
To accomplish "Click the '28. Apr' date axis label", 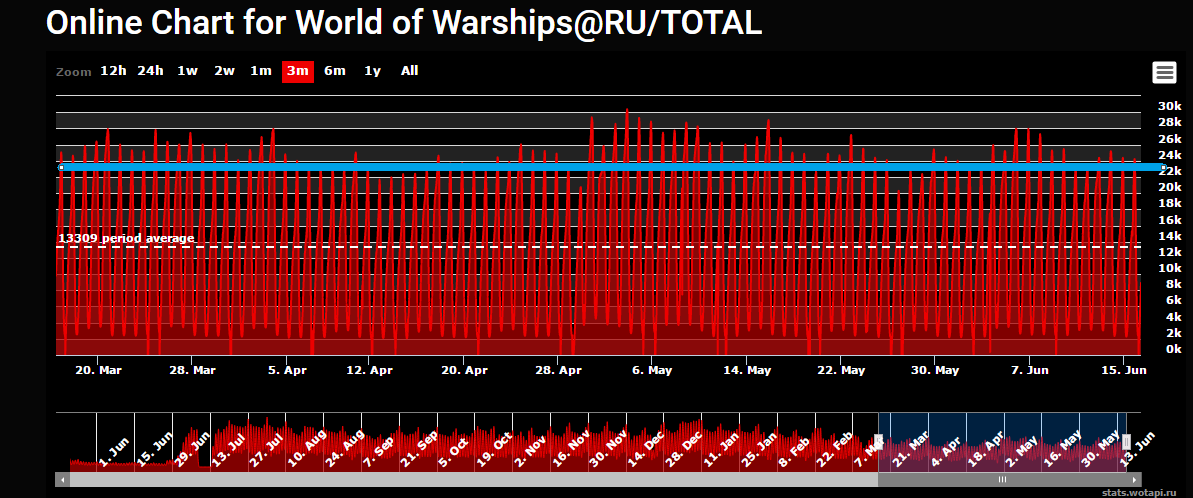I will (558, 370).
